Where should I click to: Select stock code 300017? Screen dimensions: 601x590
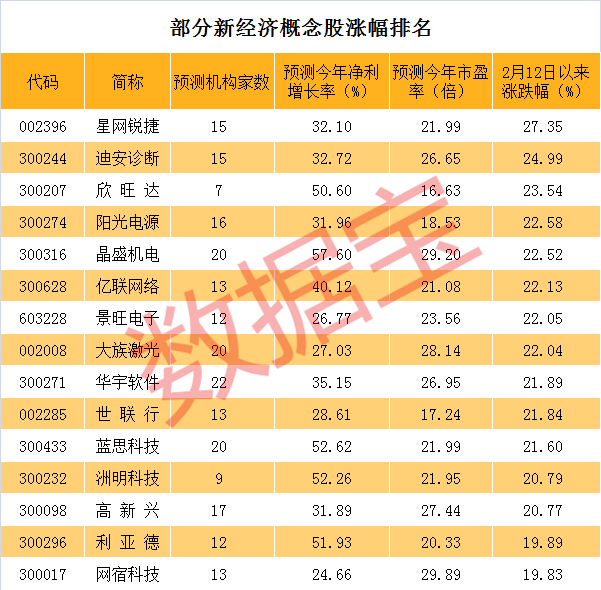[43, 575]
